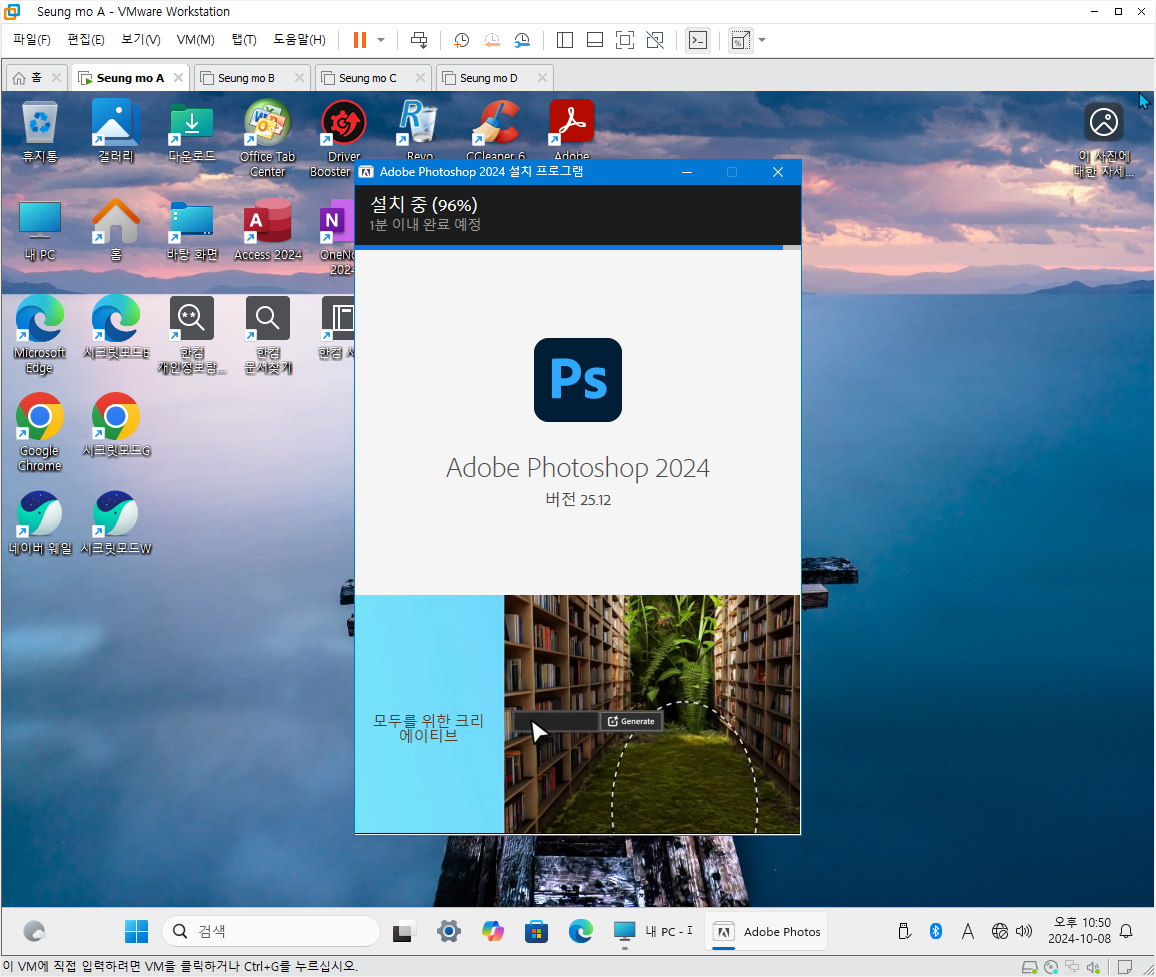Click the Photoshop Ps logo in installer
The width and height of the screenshot is (1156, 977).
click(577, 380)
